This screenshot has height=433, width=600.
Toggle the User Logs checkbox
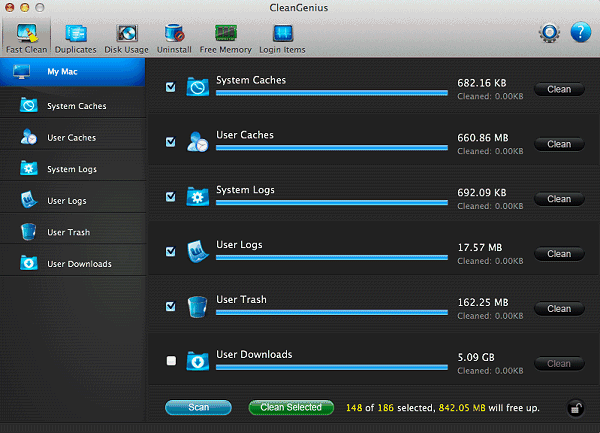point(171,251)
